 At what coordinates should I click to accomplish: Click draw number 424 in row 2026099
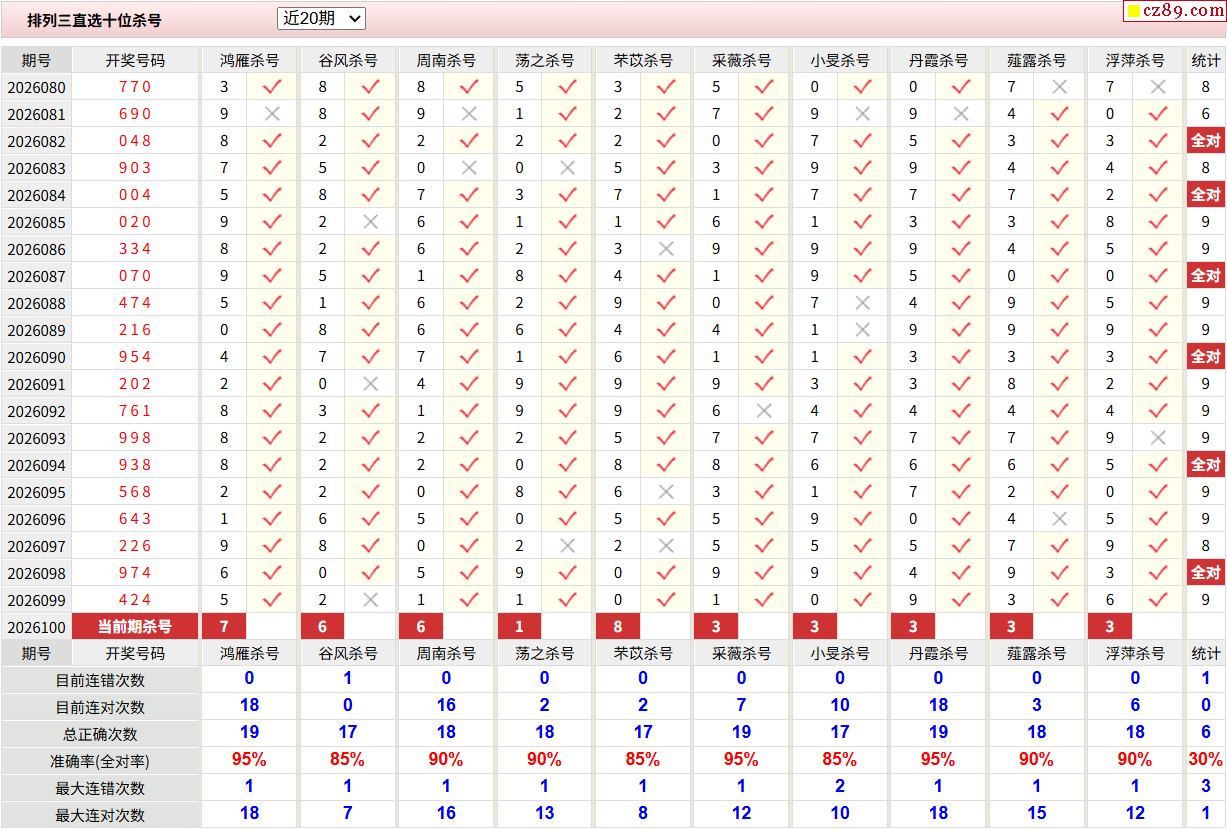(x=135, y=600)
